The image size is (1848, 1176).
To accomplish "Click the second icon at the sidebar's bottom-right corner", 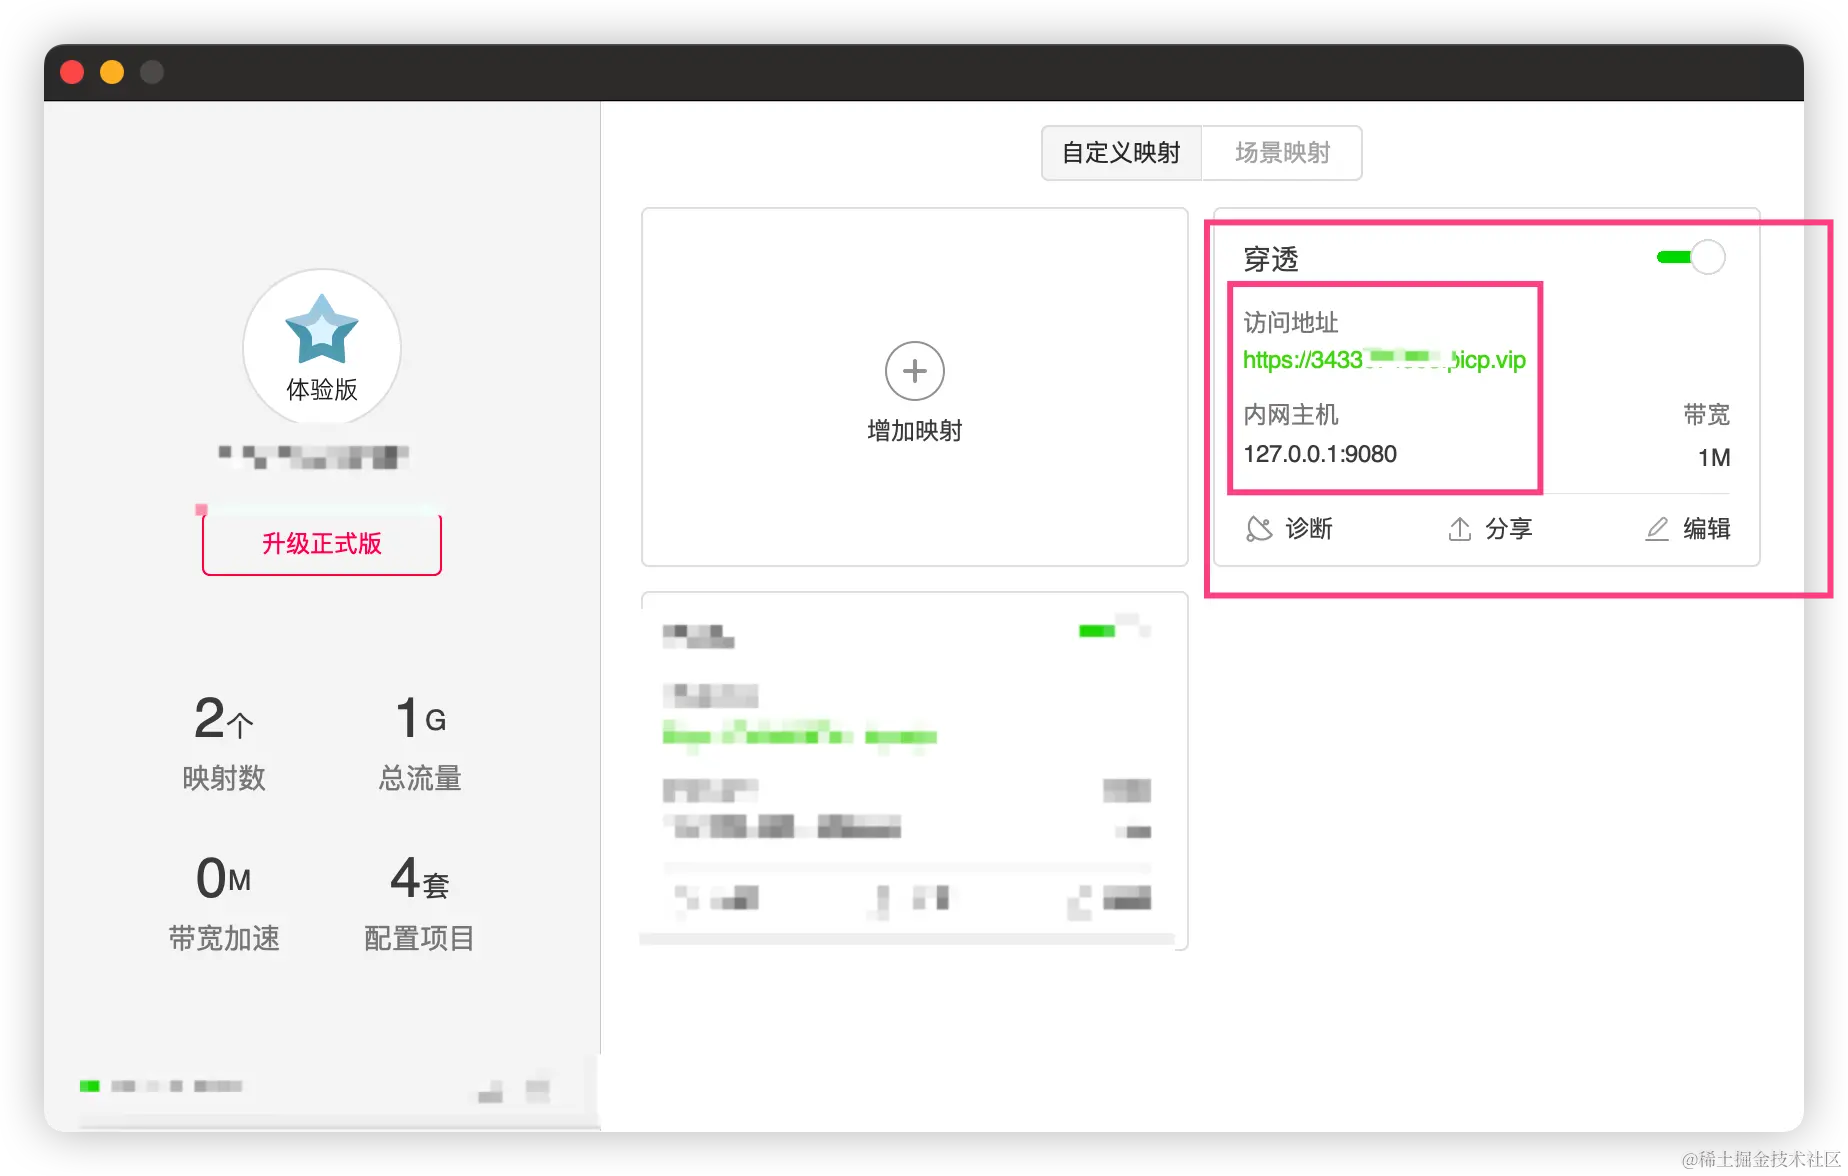I will (x=539, y=1086).
